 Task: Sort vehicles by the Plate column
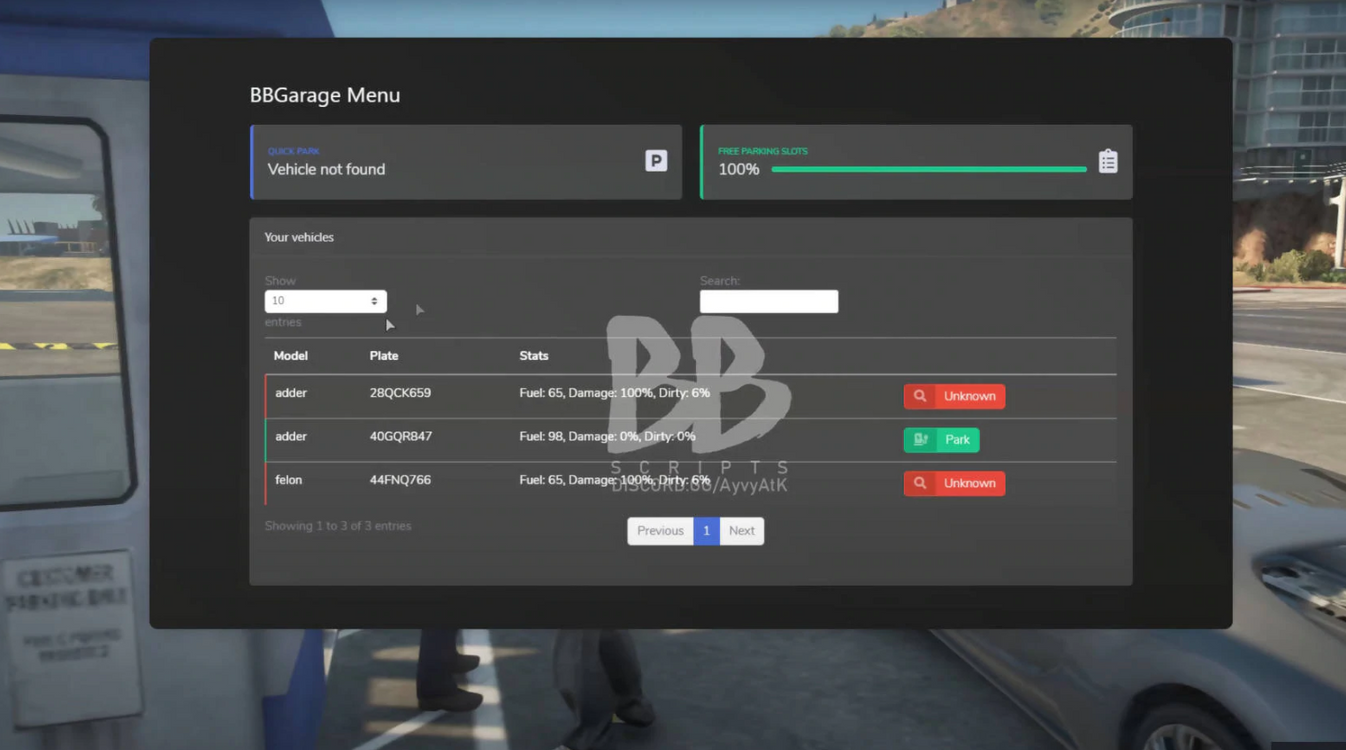[x=384, y=355]
